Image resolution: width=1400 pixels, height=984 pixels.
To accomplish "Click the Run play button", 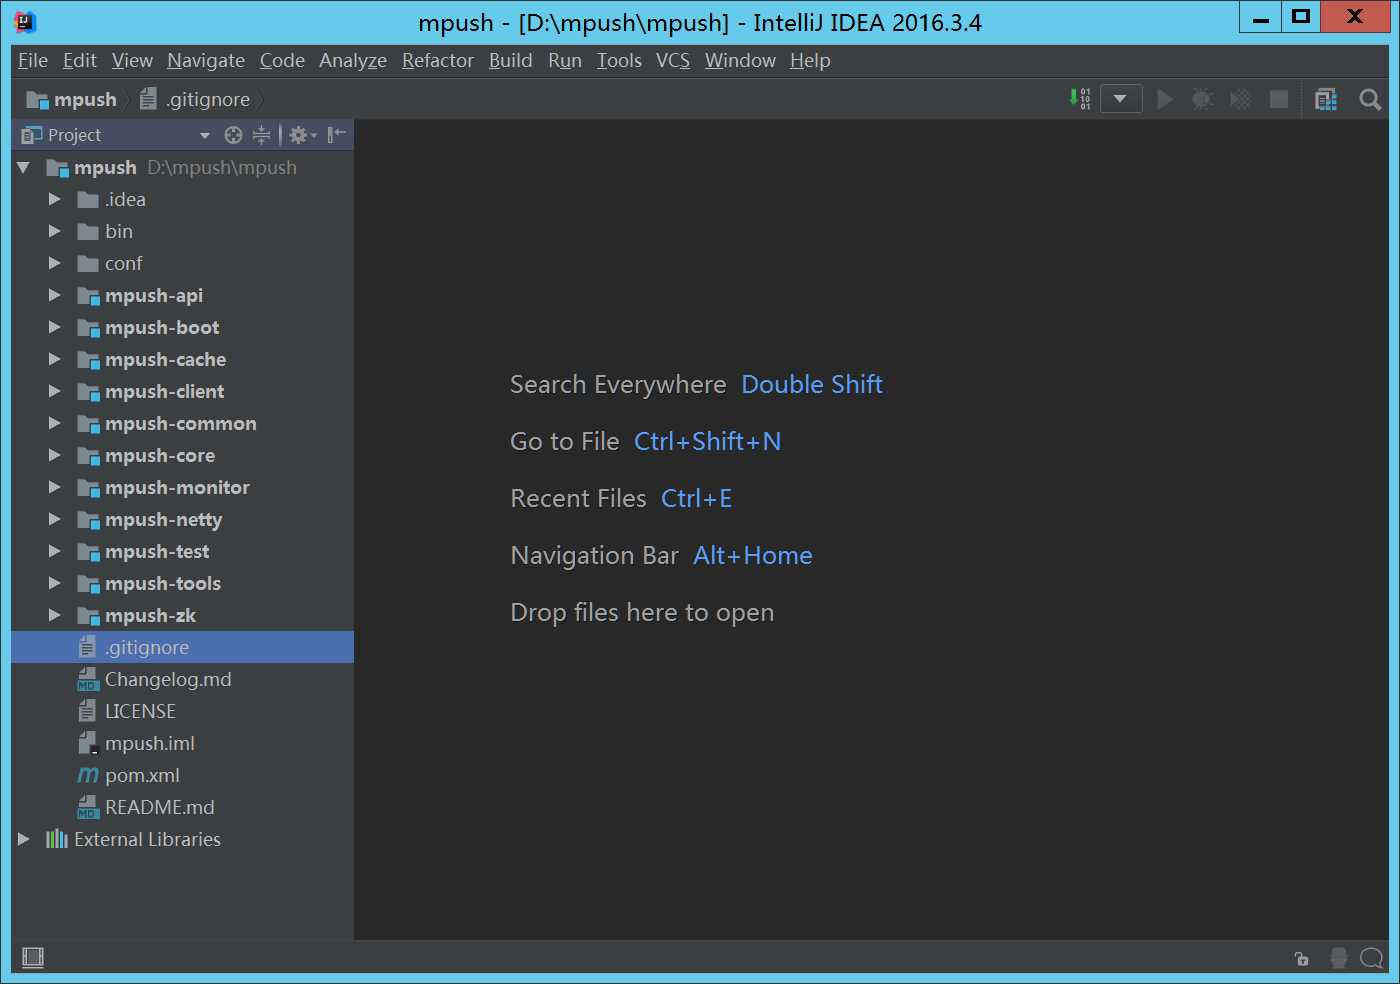I will 1165,99.
